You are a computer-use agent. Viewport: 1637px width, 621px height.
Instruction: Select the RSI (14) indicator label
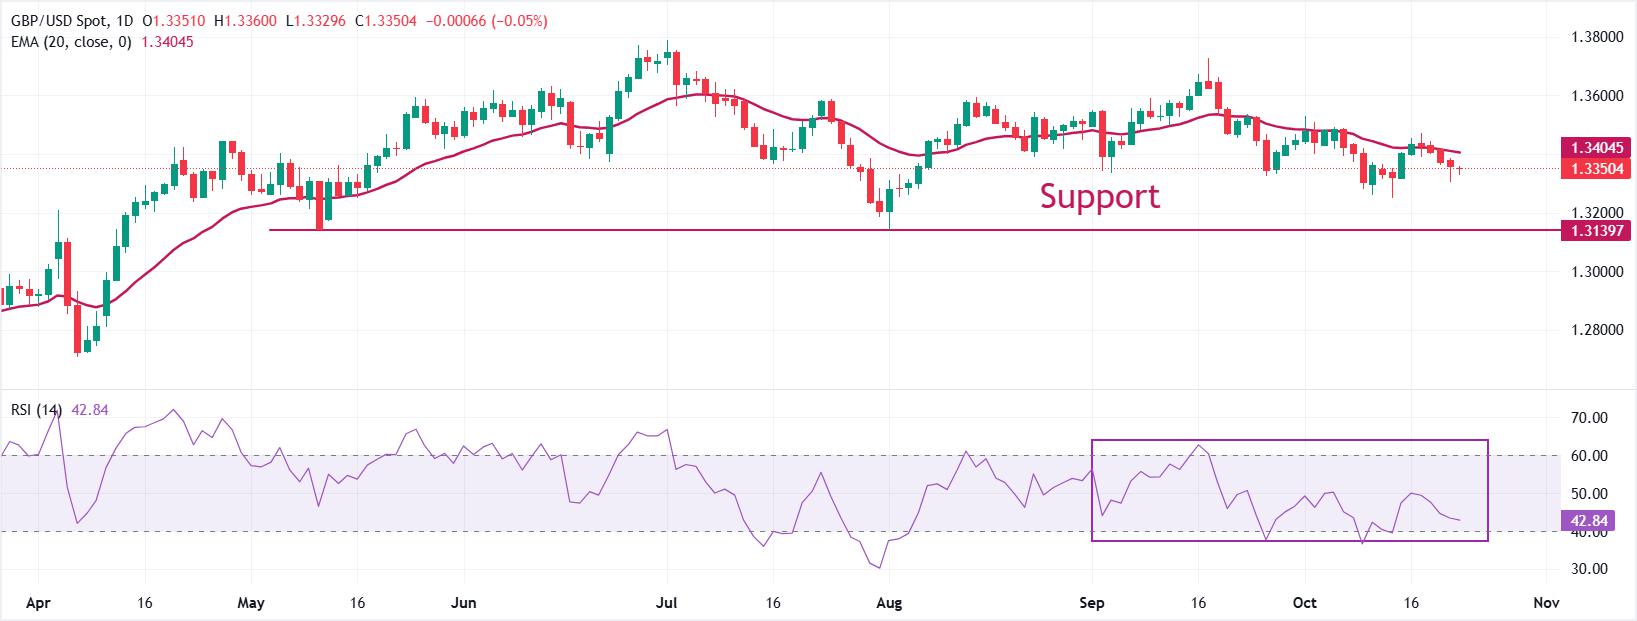point(38,410)
